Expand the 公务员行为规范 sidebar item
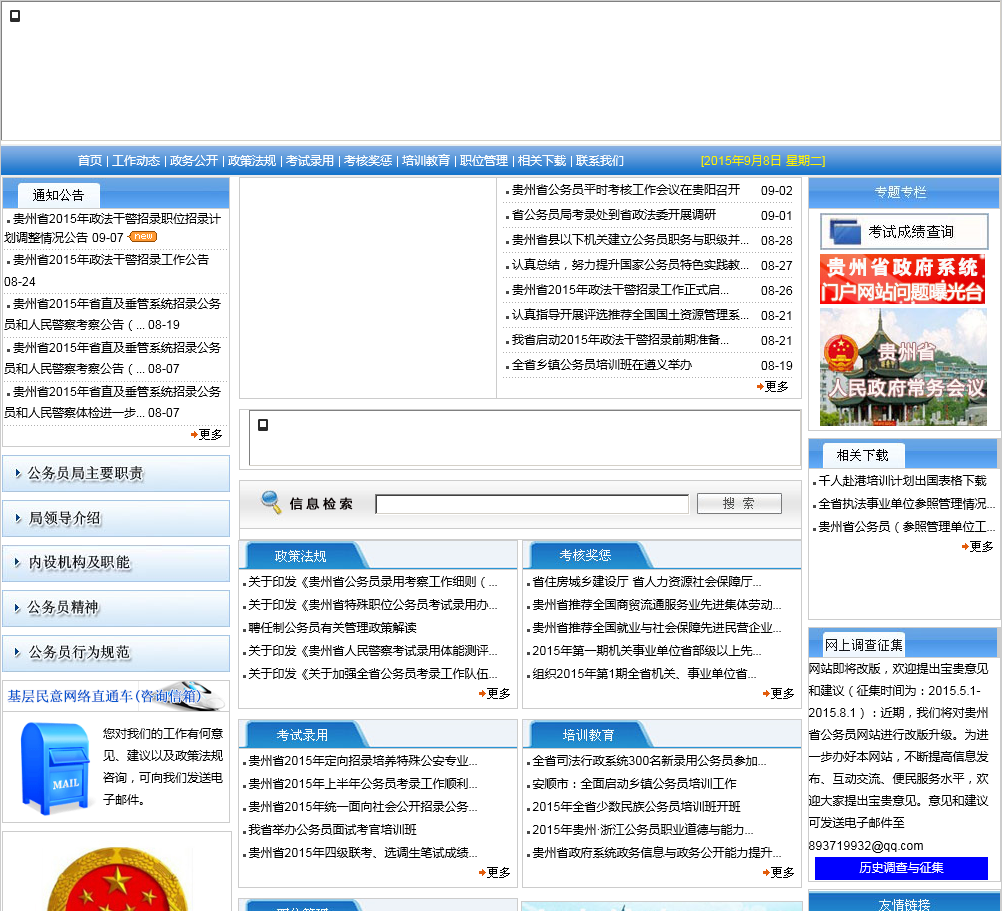The height and width of the screenshot is (911, 1002). coord(116,653)
